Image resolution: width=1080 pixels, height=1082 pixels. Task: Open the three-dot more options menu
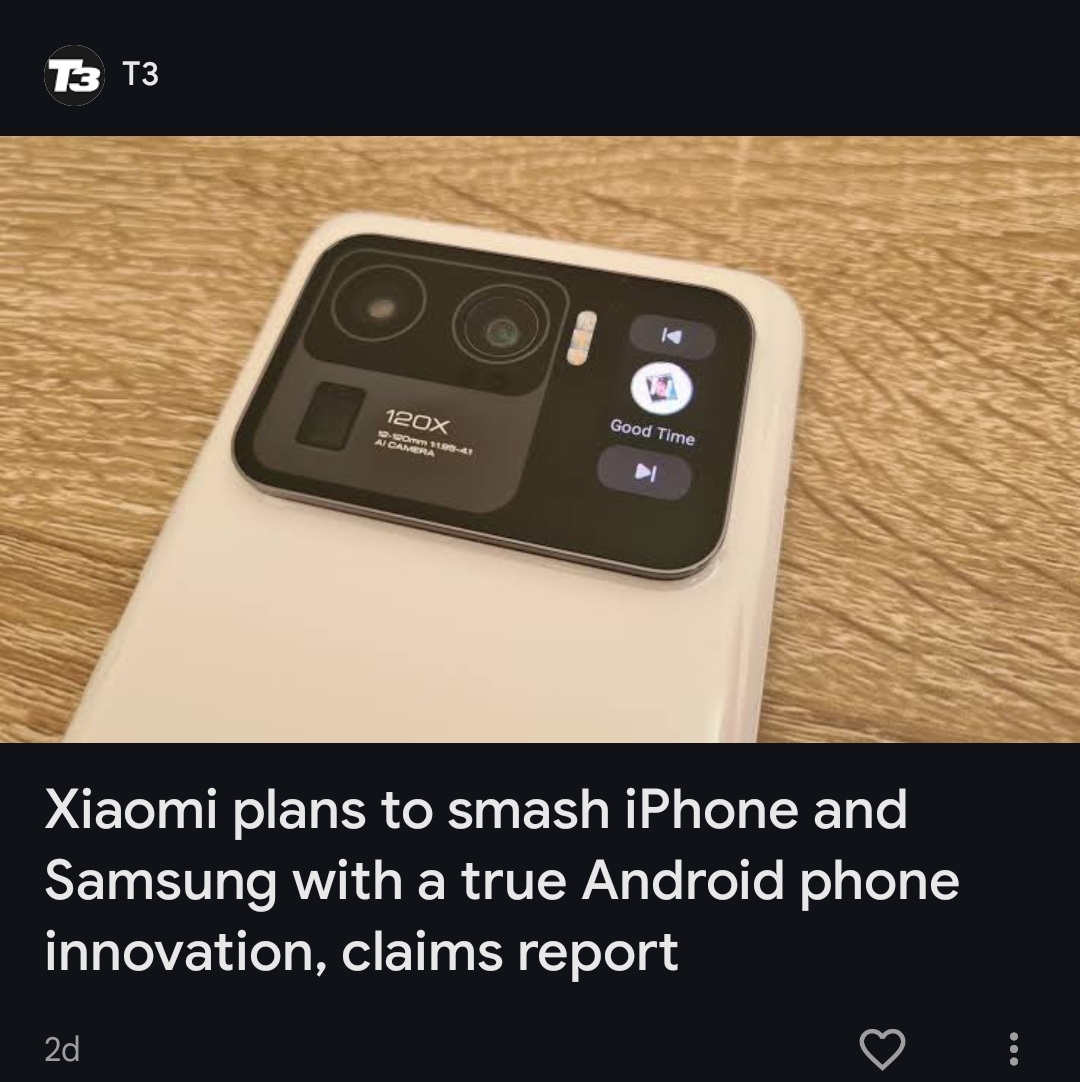(1013, 1048)
